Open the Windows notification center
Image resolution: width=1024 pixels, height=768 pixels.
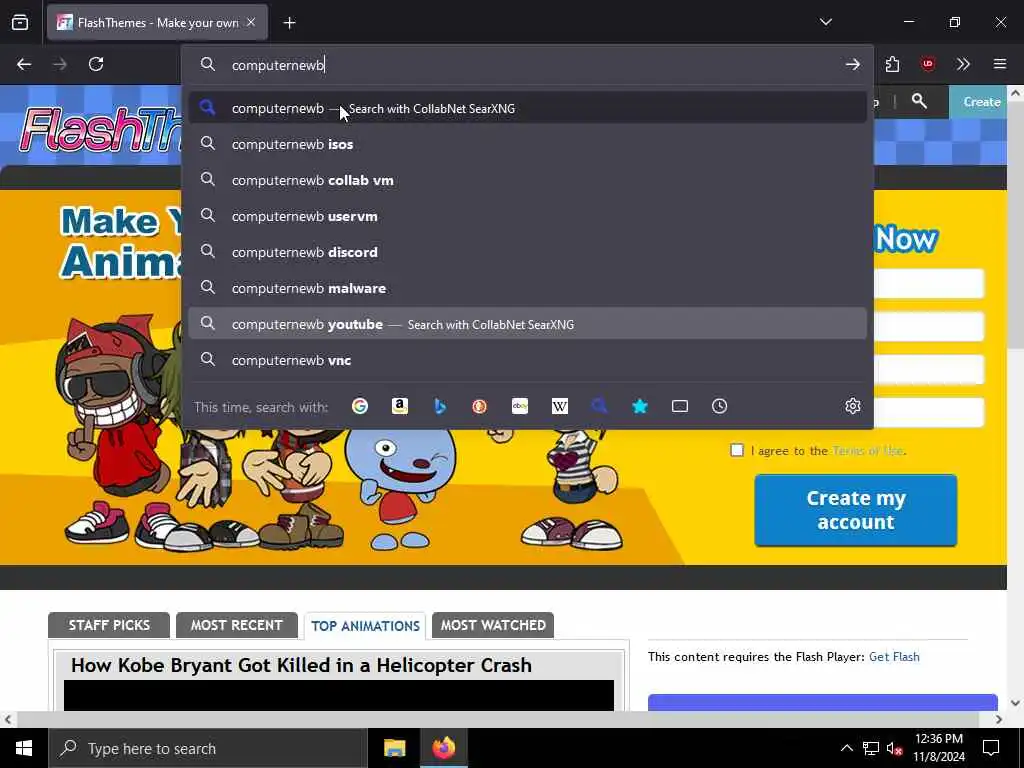(x=991, y=748)
